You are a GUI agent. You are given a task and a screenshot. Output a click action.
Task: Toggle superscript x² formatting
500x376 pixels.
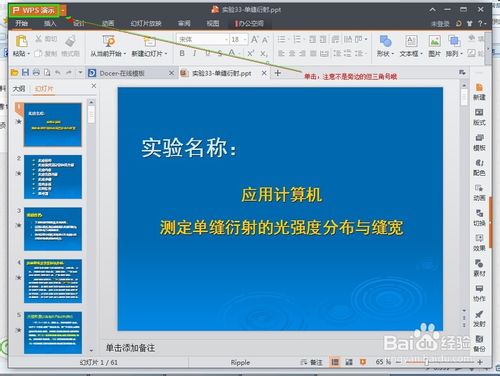(250, 53)
